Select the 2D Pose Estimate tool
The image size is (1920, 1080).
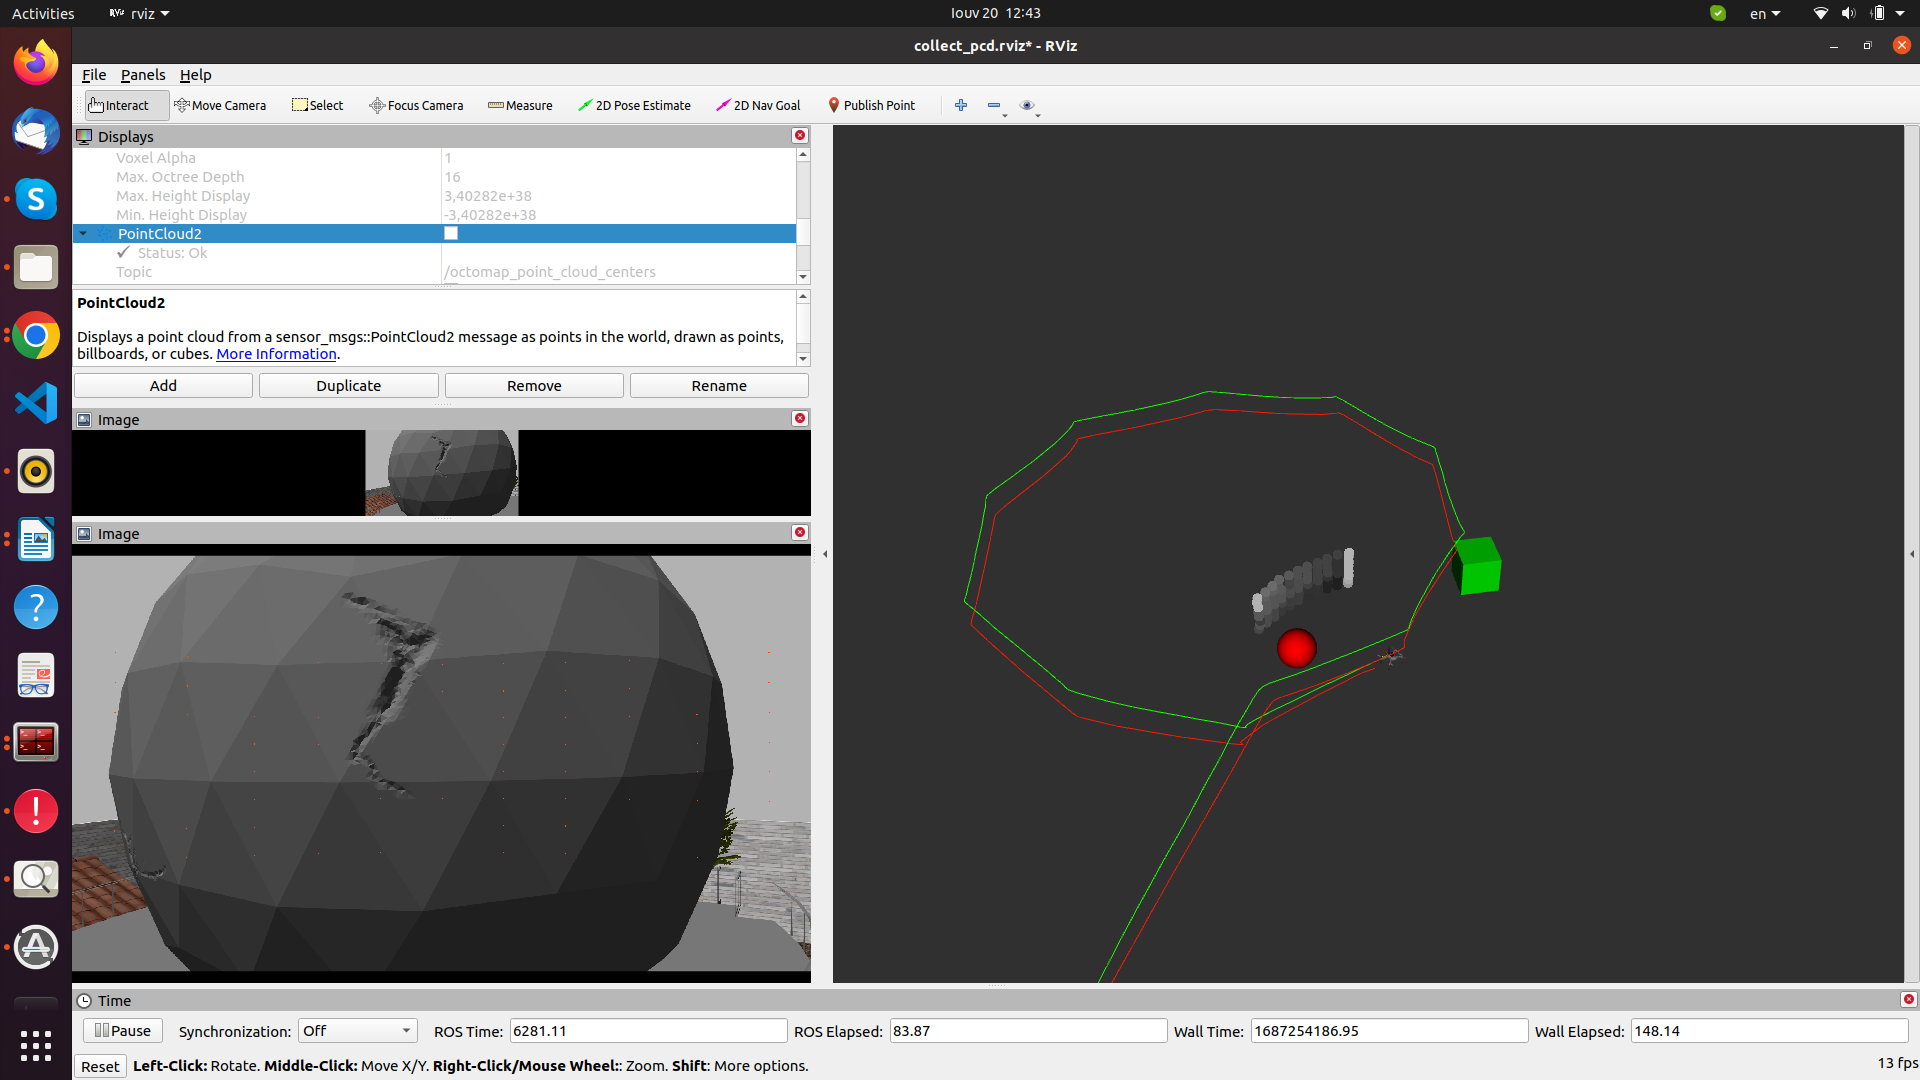coord(634,105)
